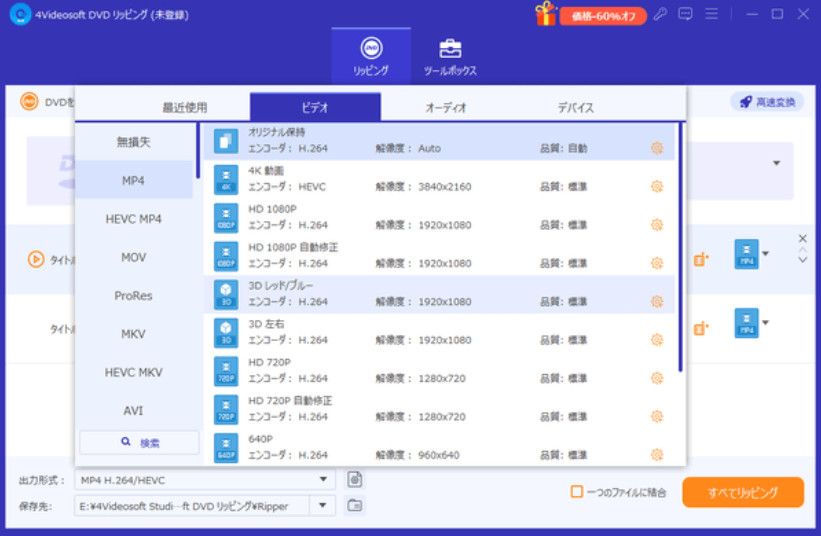Select the MKV format category
Image resolution: width=821 pixels, height=536 pixels.
[x=134, y=333]
